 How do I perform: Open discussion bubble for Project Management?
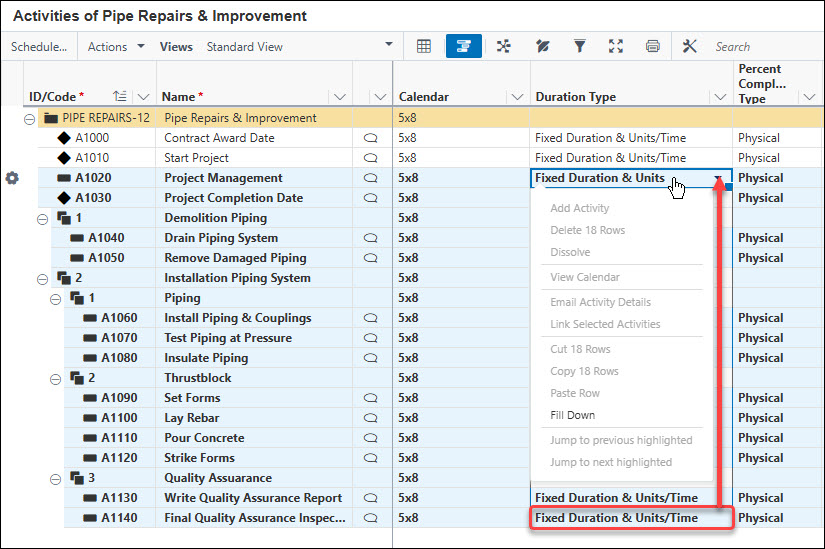[x=370, y=178]
